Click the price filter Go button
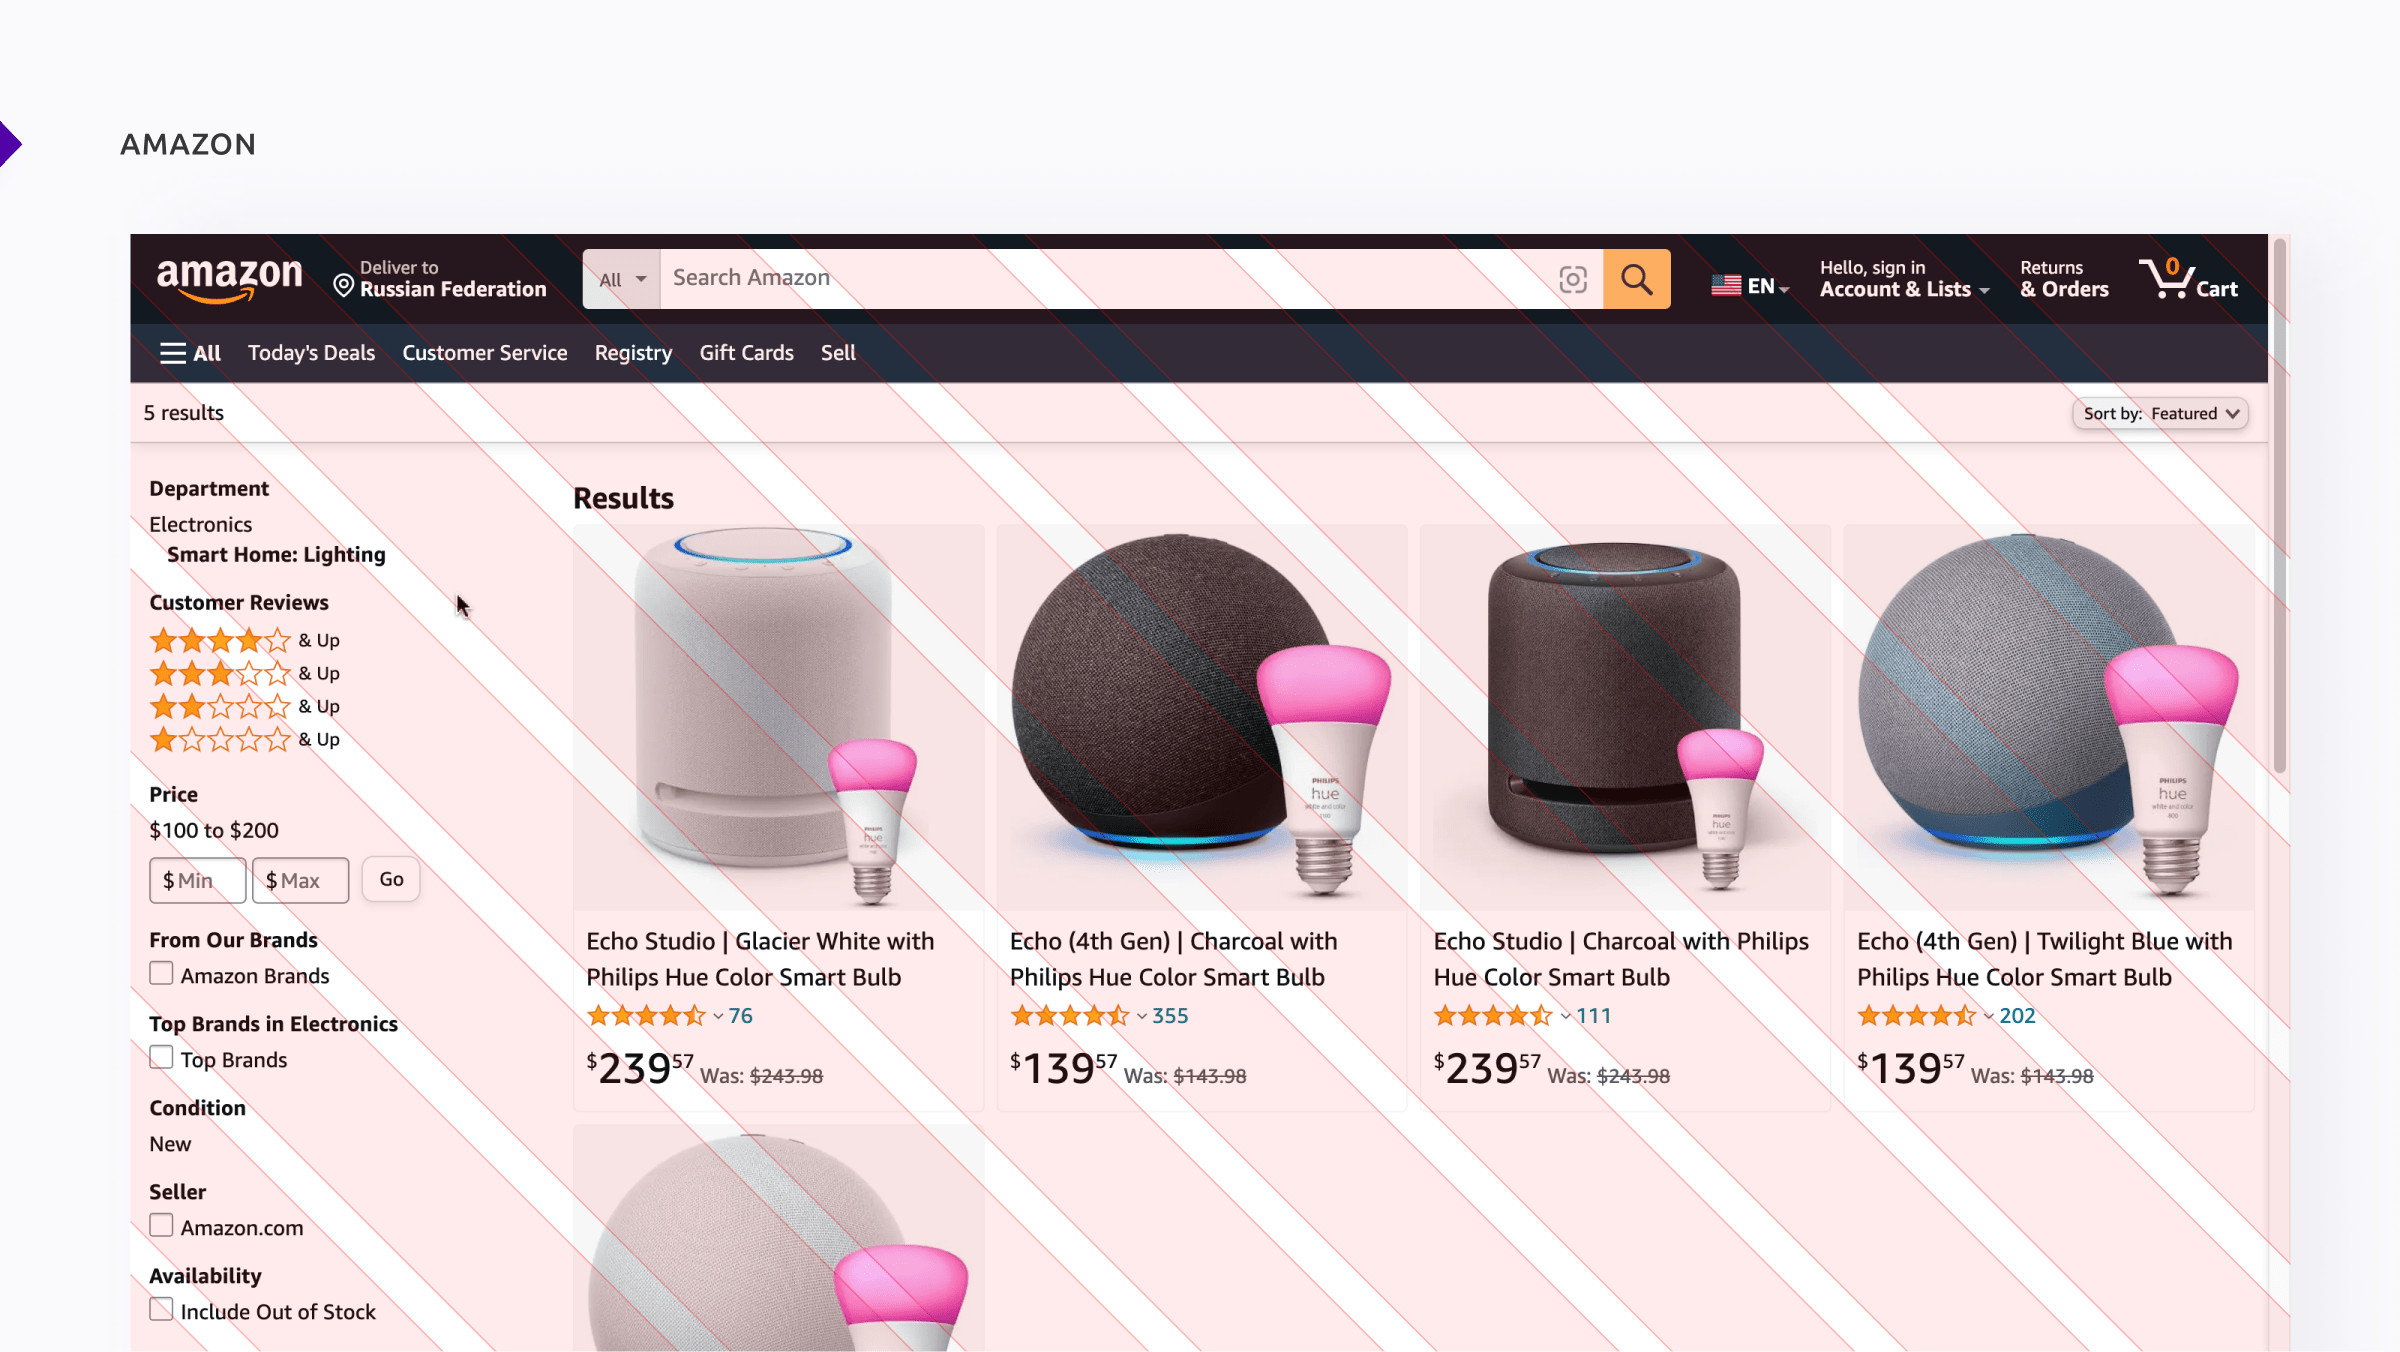2400x1352 pixels. pyautogui.click(x=391, y=880)
